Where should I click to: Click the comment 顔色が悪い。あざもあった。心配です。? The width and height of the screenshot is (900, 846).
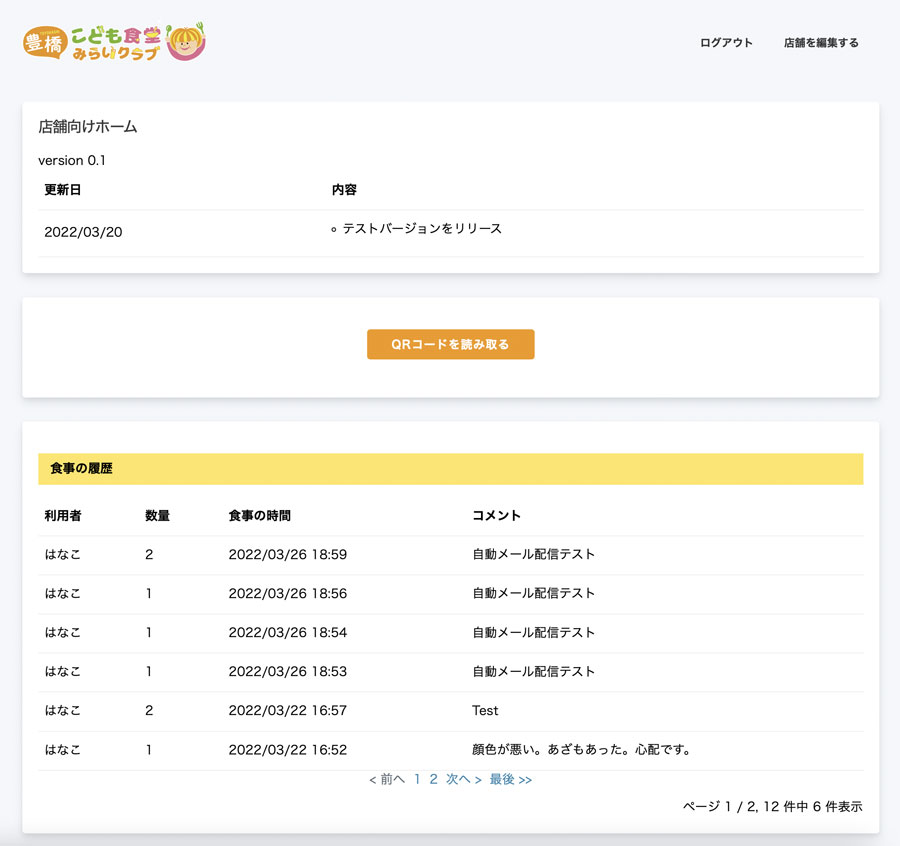point(581,749)
